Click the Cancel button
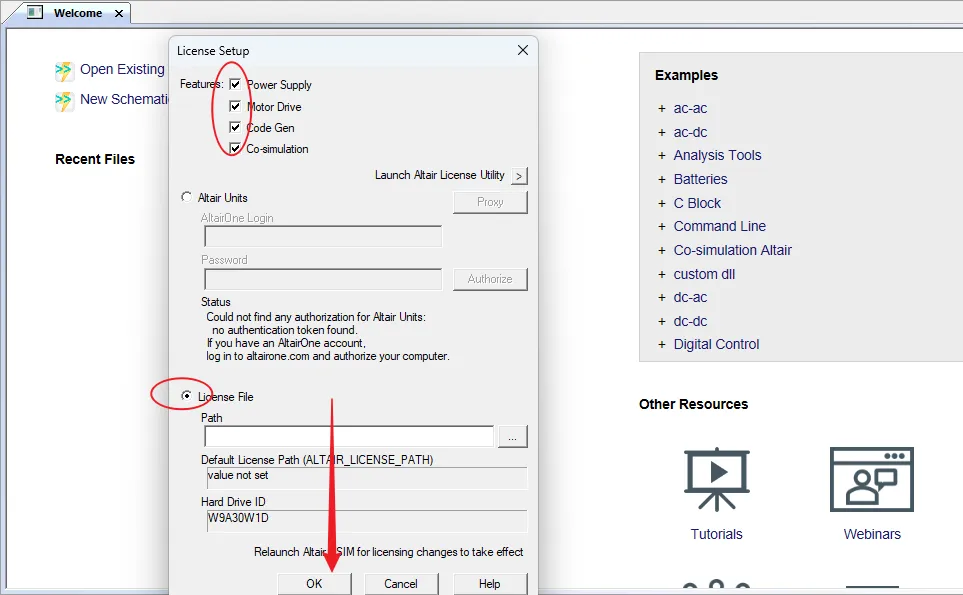The height and width of the screenshot is (595, 963). tap(401, 583)
